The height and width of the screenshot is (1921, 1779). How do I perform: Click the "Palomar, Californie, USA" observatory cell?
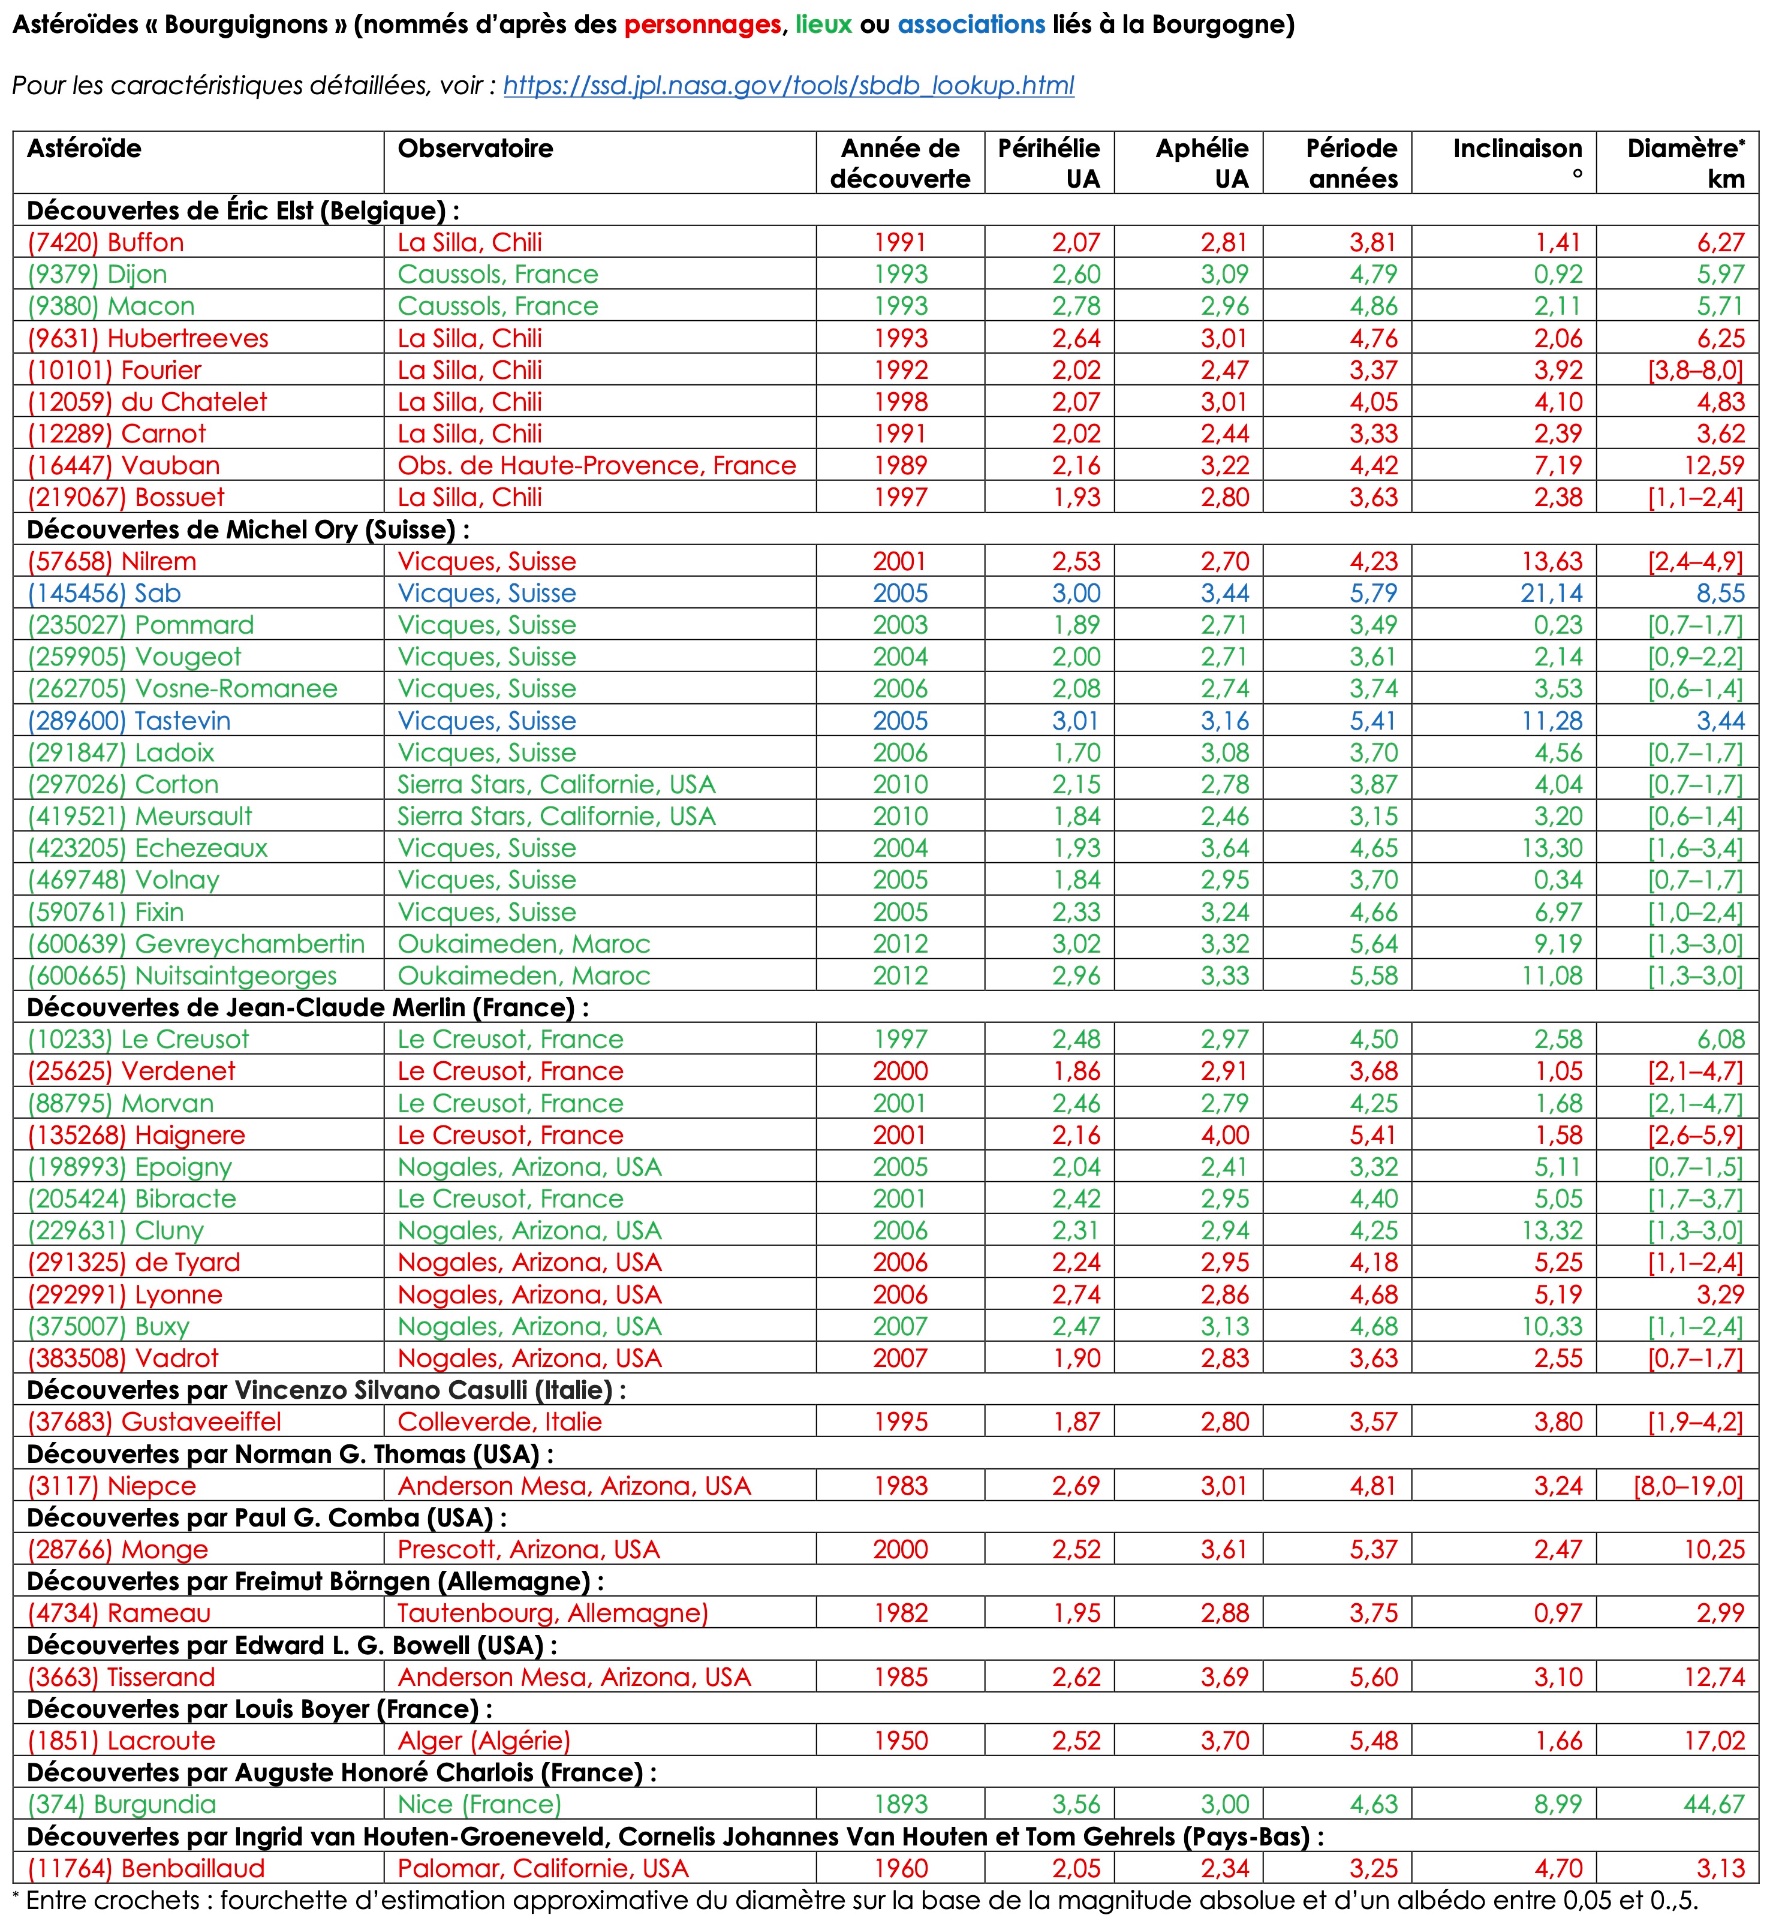tap(543, 1869)
